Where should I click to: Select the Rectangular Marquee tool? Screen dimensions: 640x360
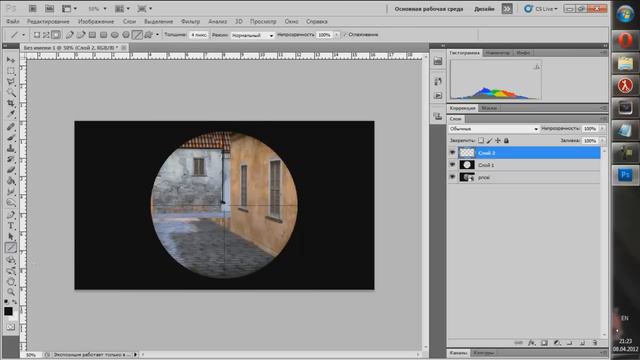pyautogui.click(x=11, y=71)
